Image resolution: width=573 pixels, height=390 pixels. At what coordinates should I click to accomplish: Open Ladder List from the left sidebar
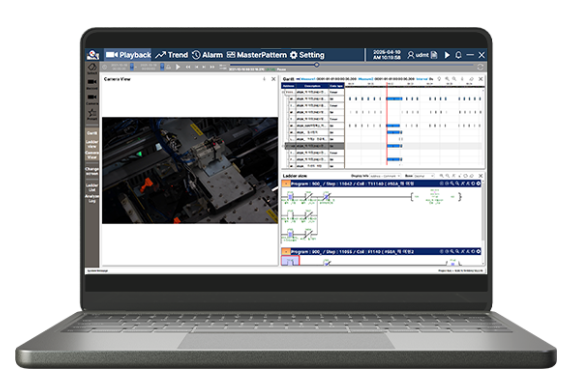(92, 188)
